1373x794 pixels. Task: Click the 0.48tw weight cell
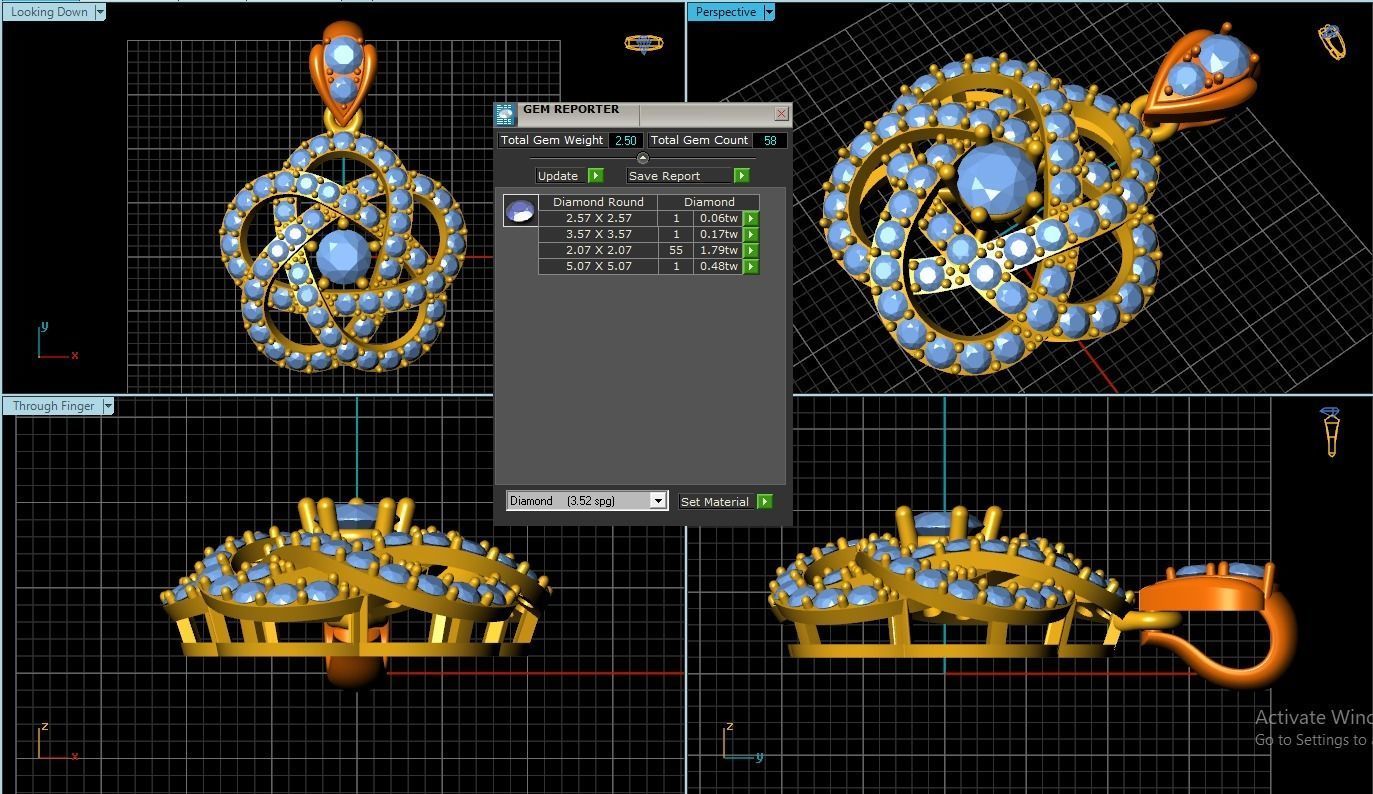[718, 266]
